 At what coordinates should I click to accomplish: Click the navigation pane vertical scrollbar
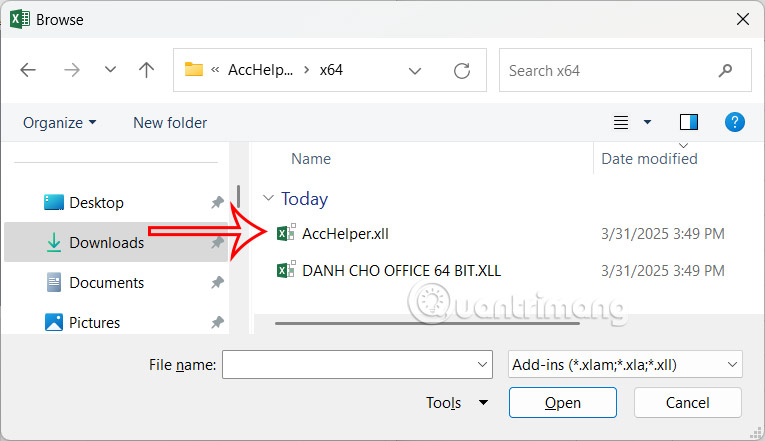239,196
